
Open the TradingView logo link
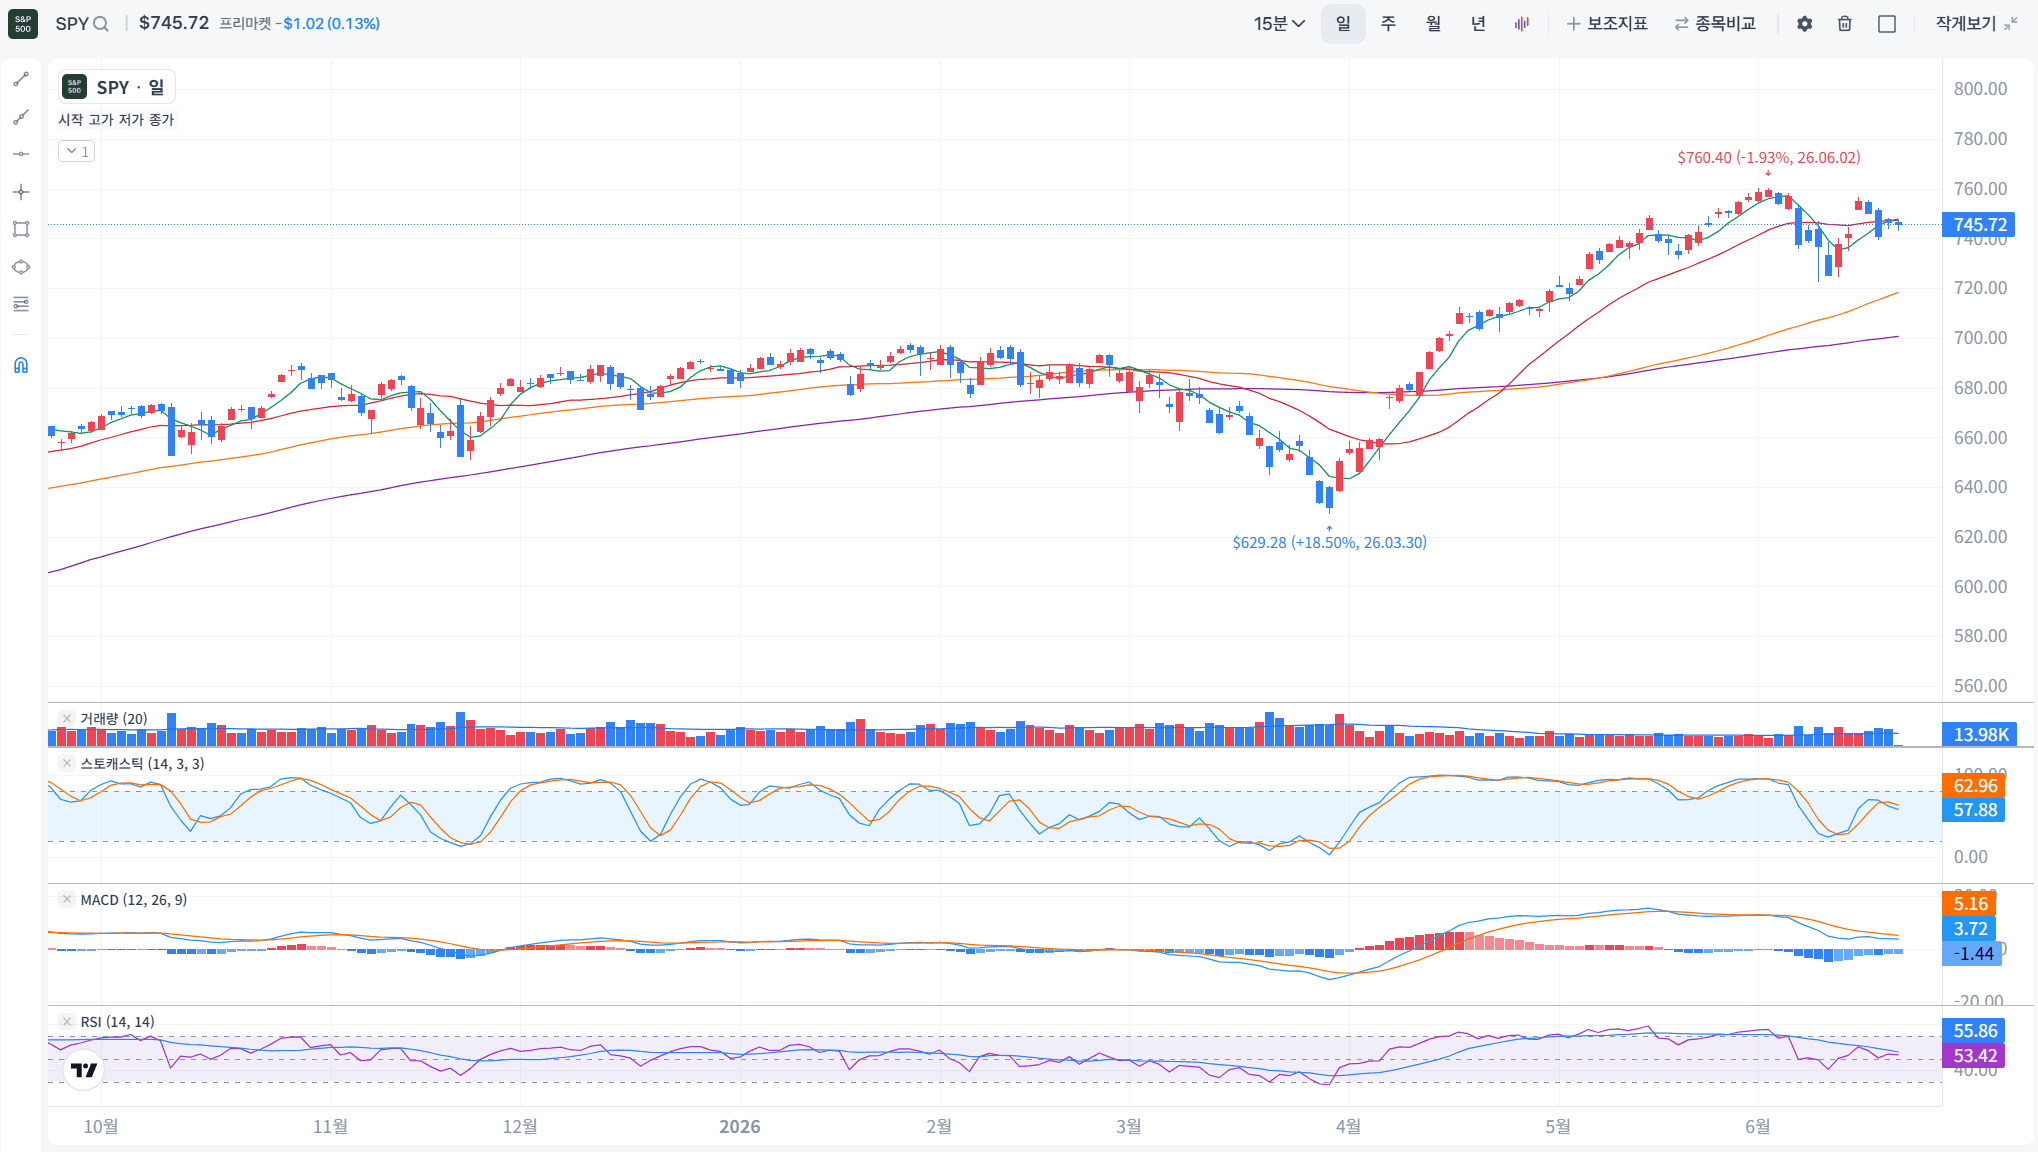click(84, 1070)
